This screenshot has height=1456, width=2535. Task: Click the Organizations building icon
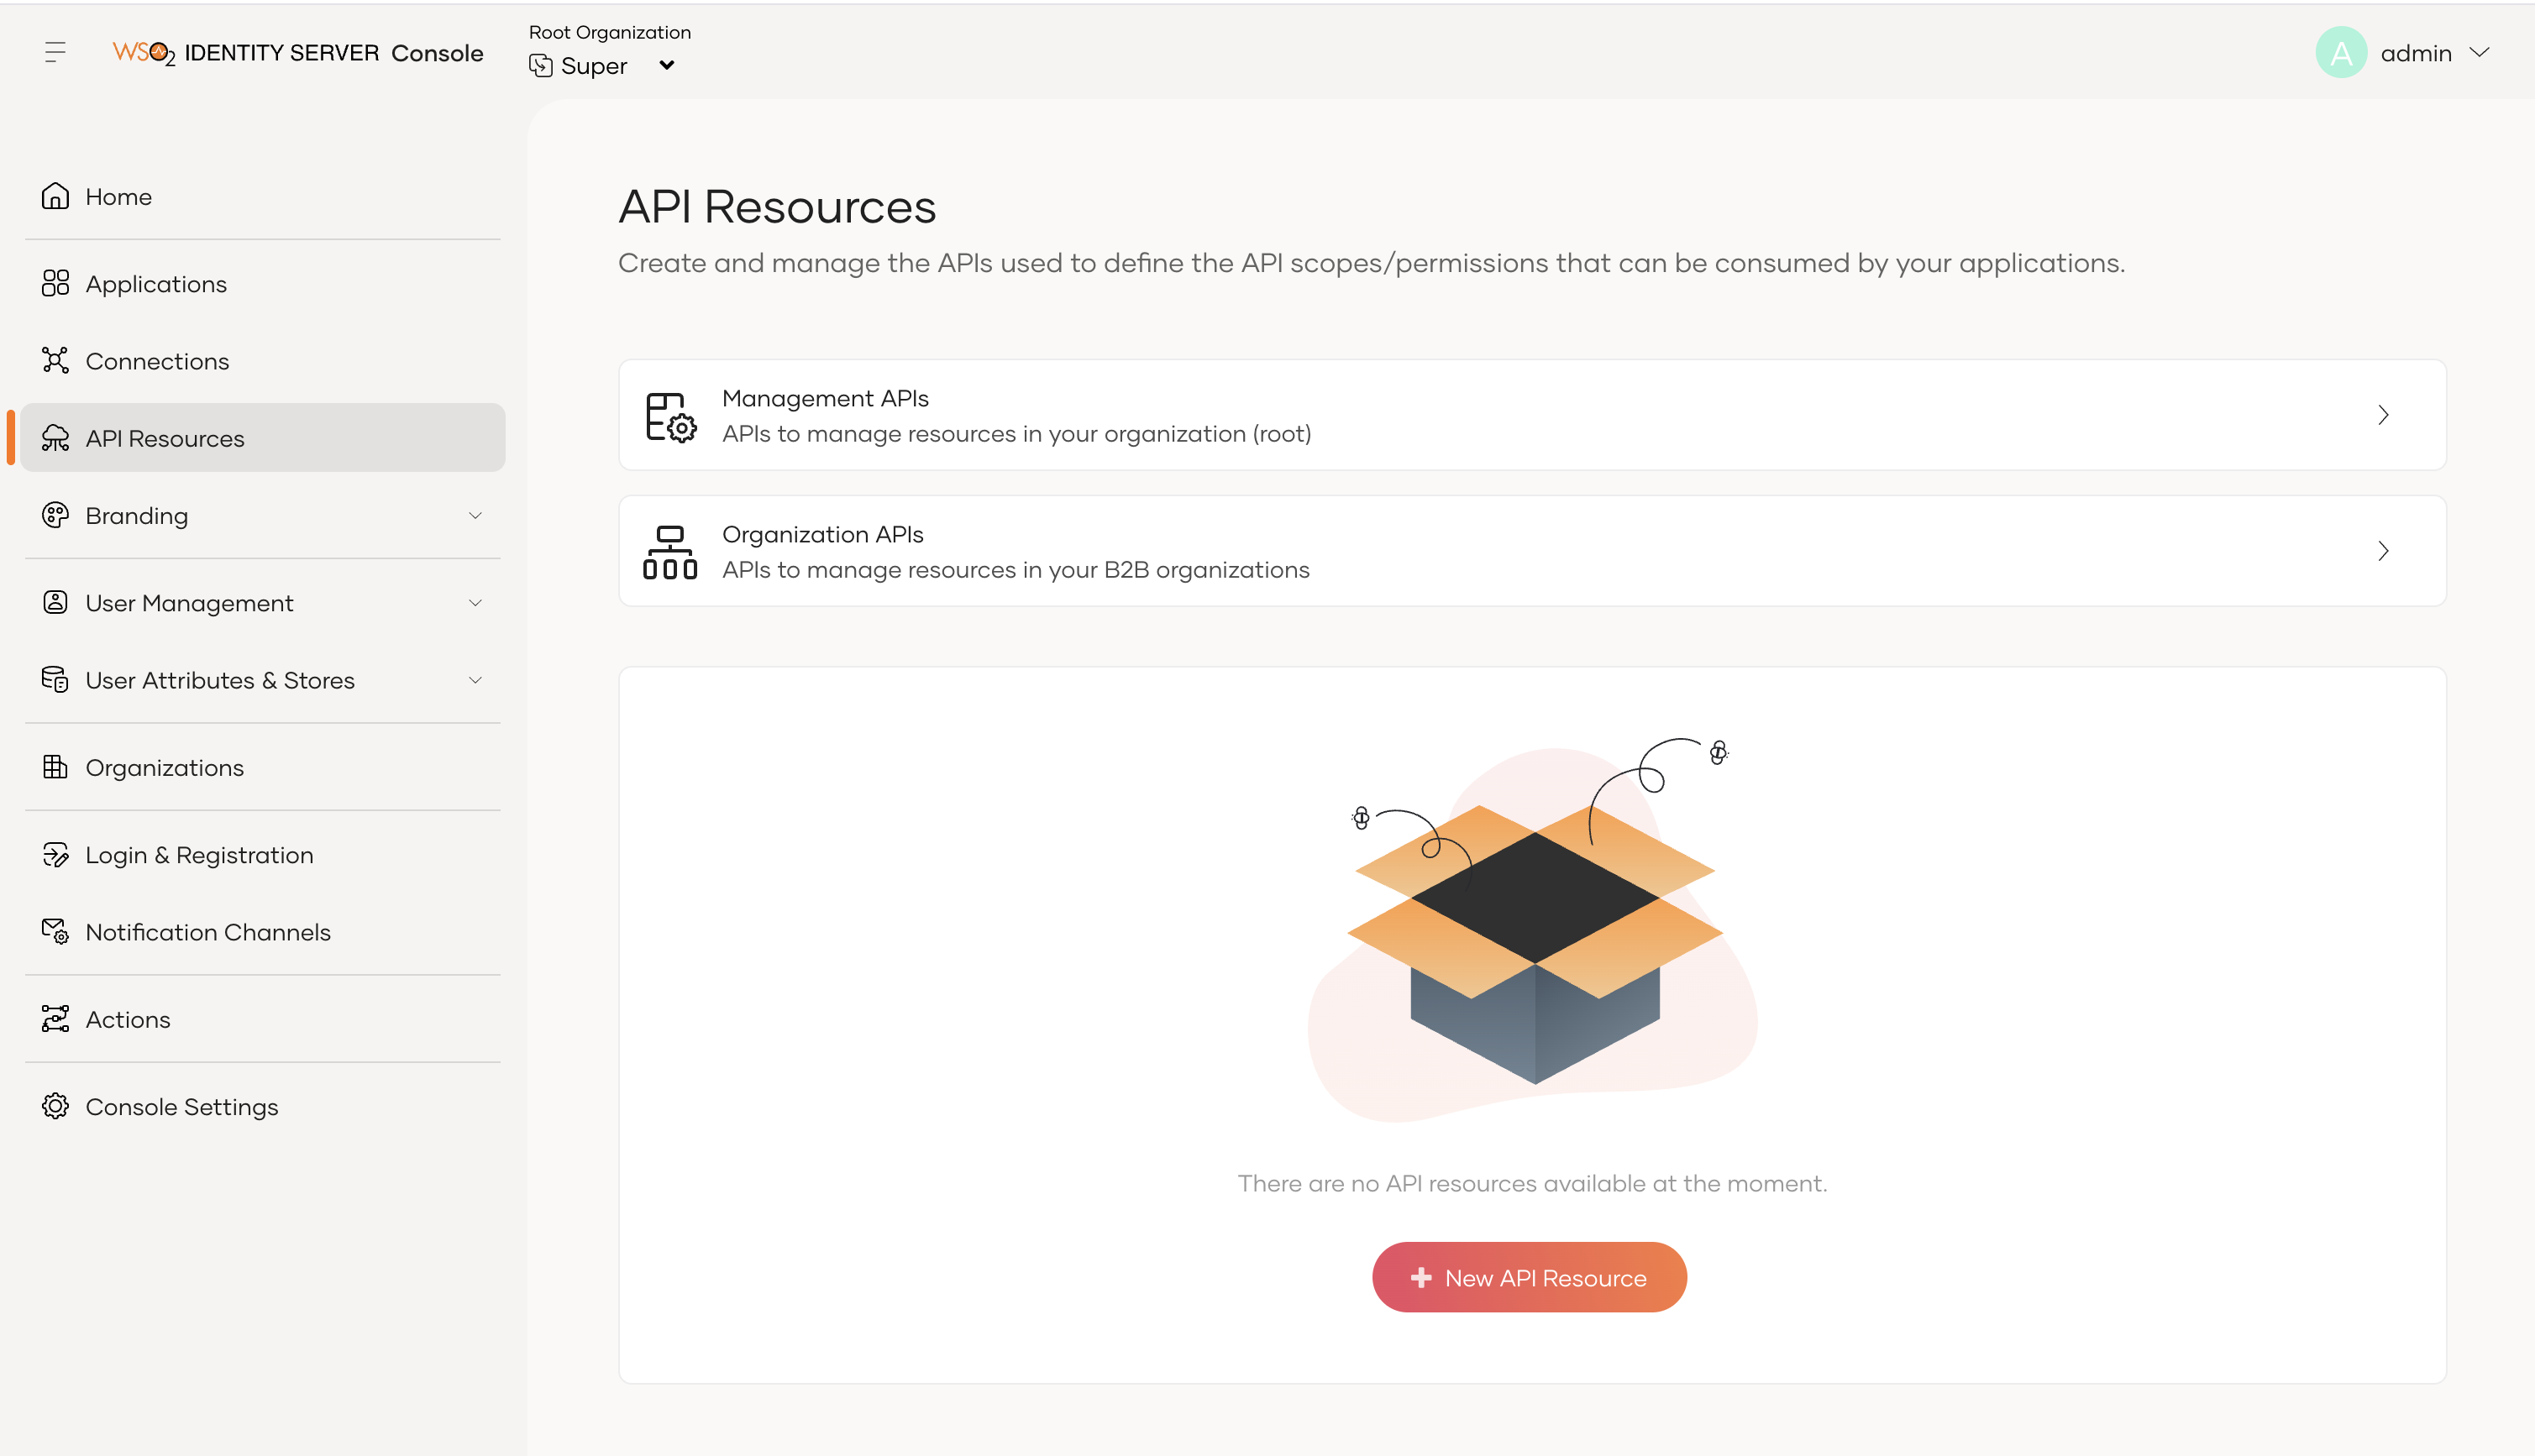55,767
